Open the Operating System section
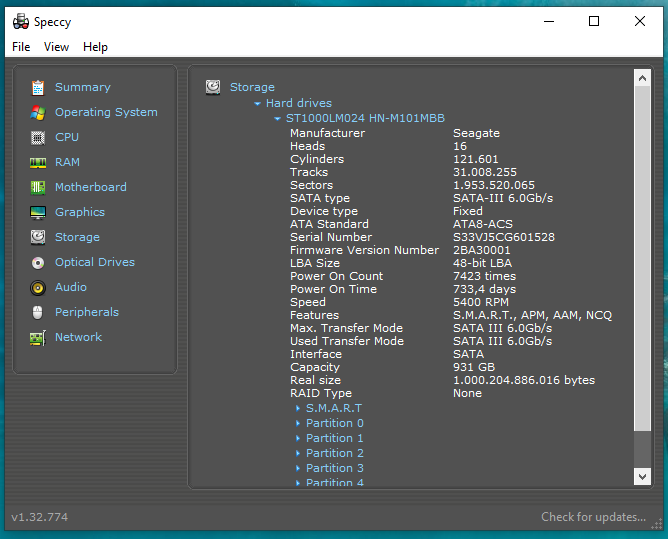The width and height of the screenshot is (668, 539). (106, 112)
